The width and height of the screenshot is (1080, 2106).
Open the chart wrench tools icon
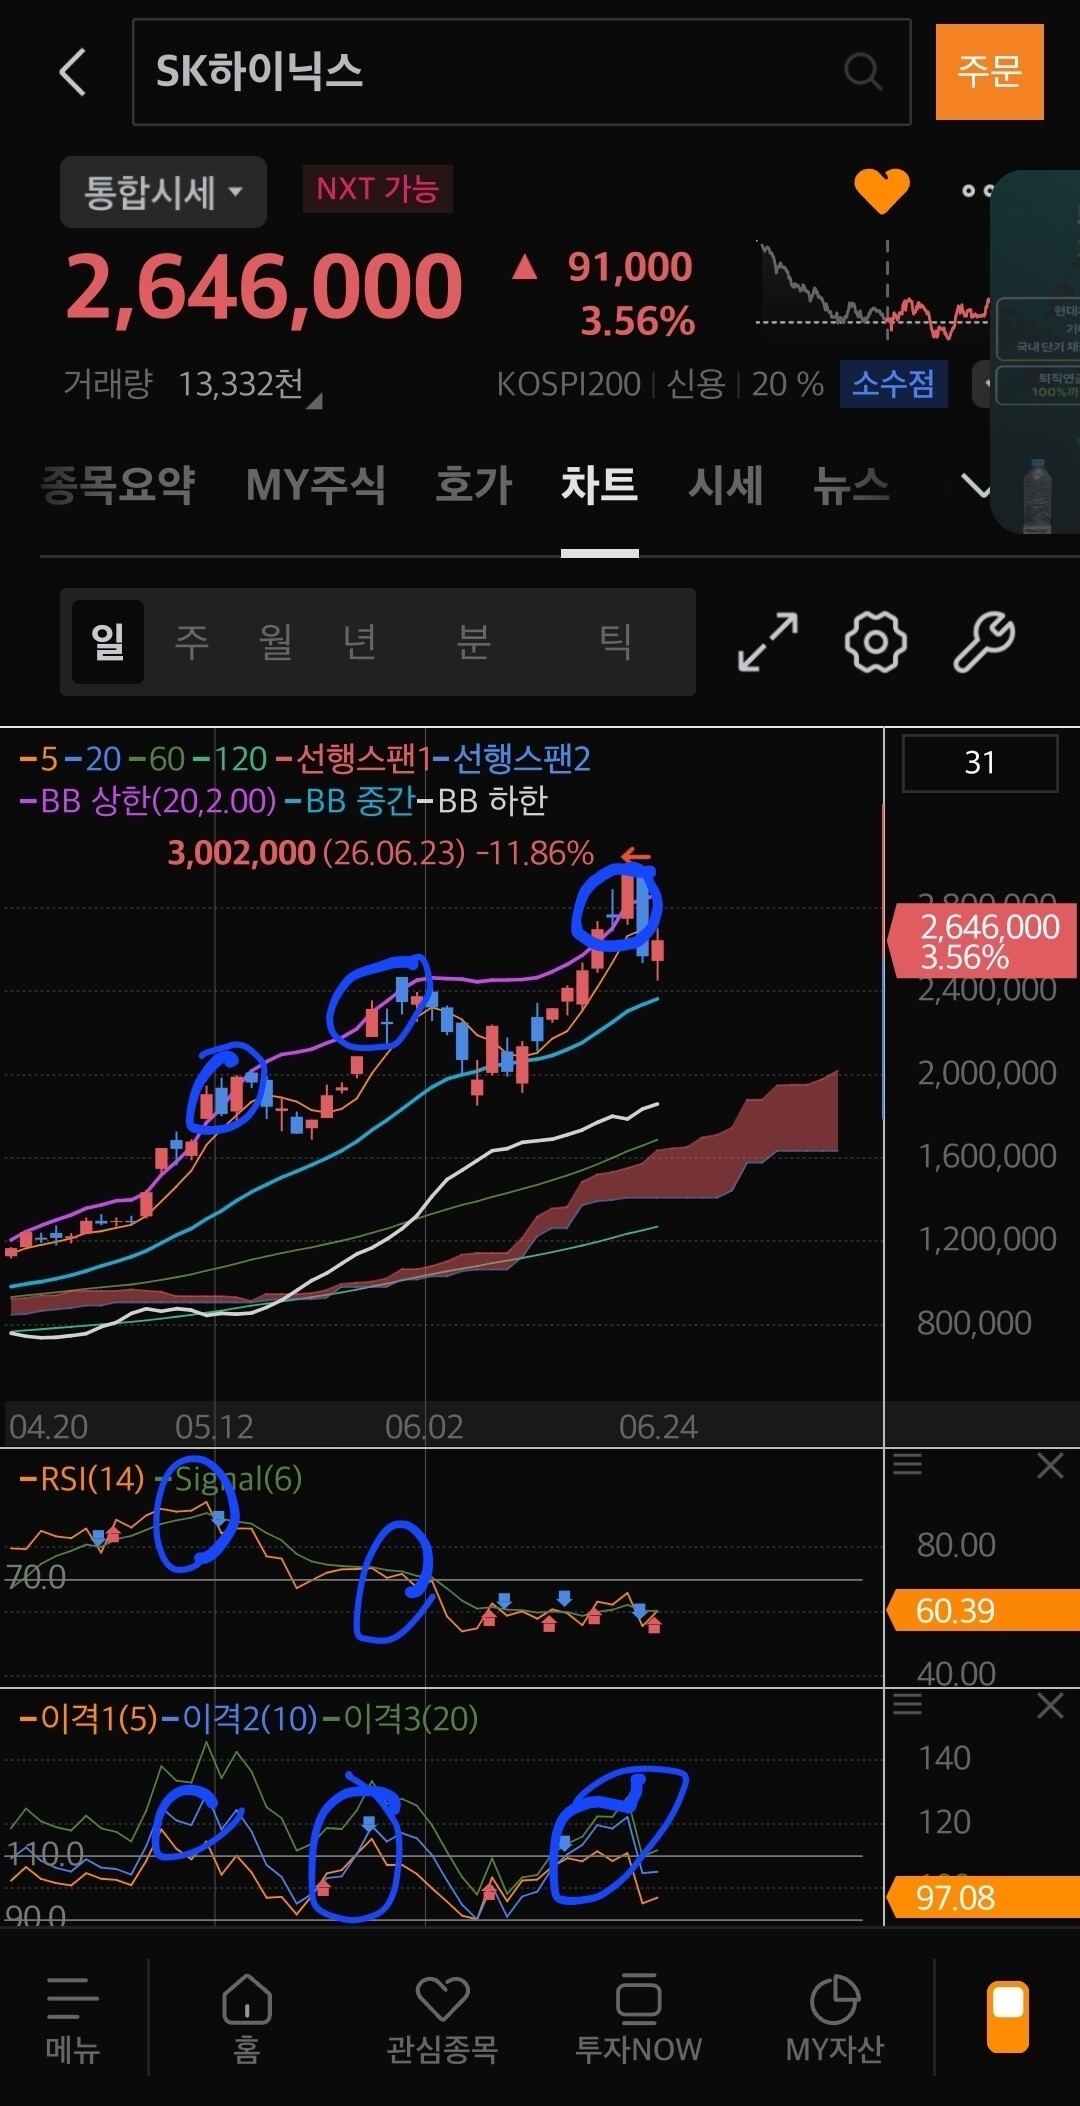(984, 642)
